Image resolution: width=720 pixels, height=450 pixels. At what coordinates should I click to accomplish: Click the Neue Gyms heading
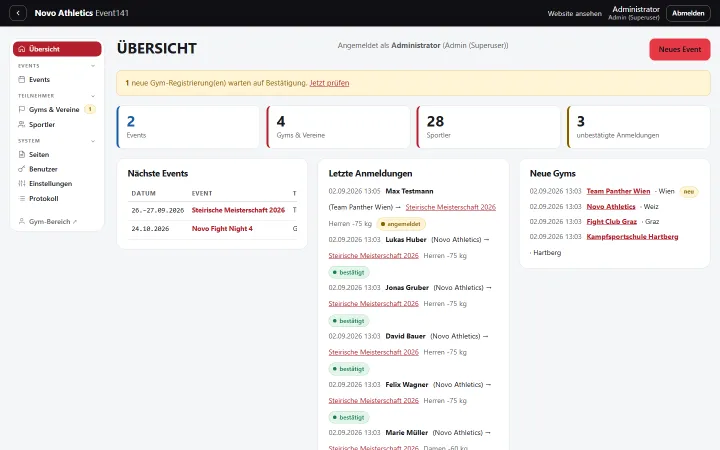click(x=552, y=174)
